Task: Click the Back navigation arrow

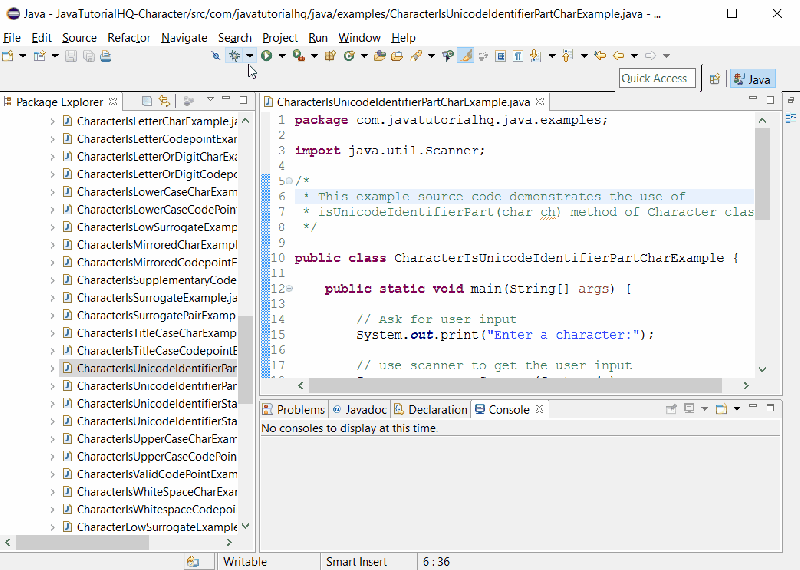Action: pyautogui.click(x=619, y=56)
